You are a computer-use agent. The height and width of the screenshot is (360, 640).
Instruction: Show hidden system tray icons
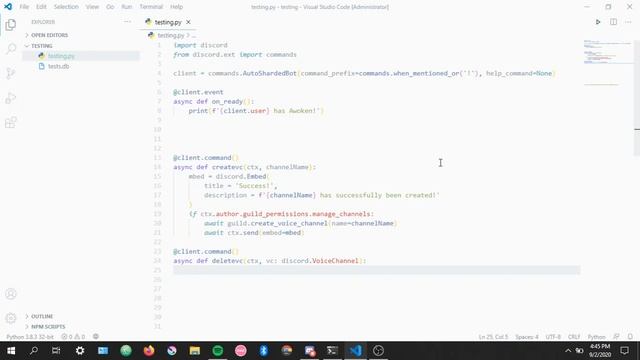[x=568, y=351]
